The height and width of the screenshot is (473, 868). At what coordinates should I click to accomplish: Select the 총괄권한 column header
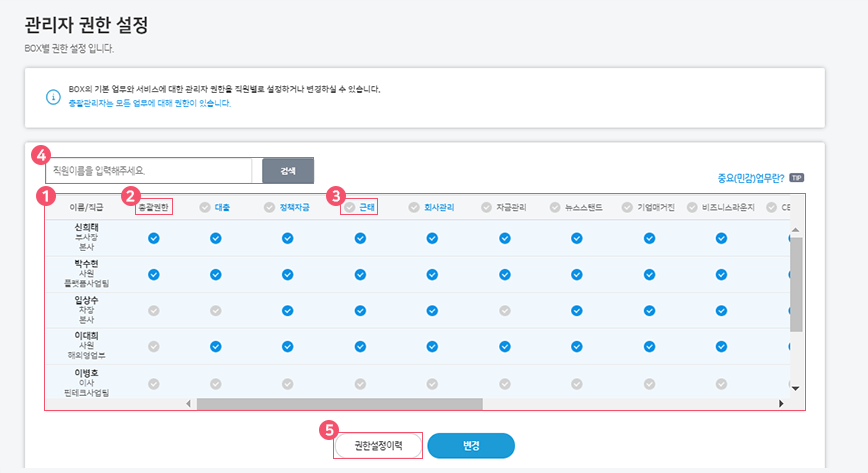tap(154, 207)
